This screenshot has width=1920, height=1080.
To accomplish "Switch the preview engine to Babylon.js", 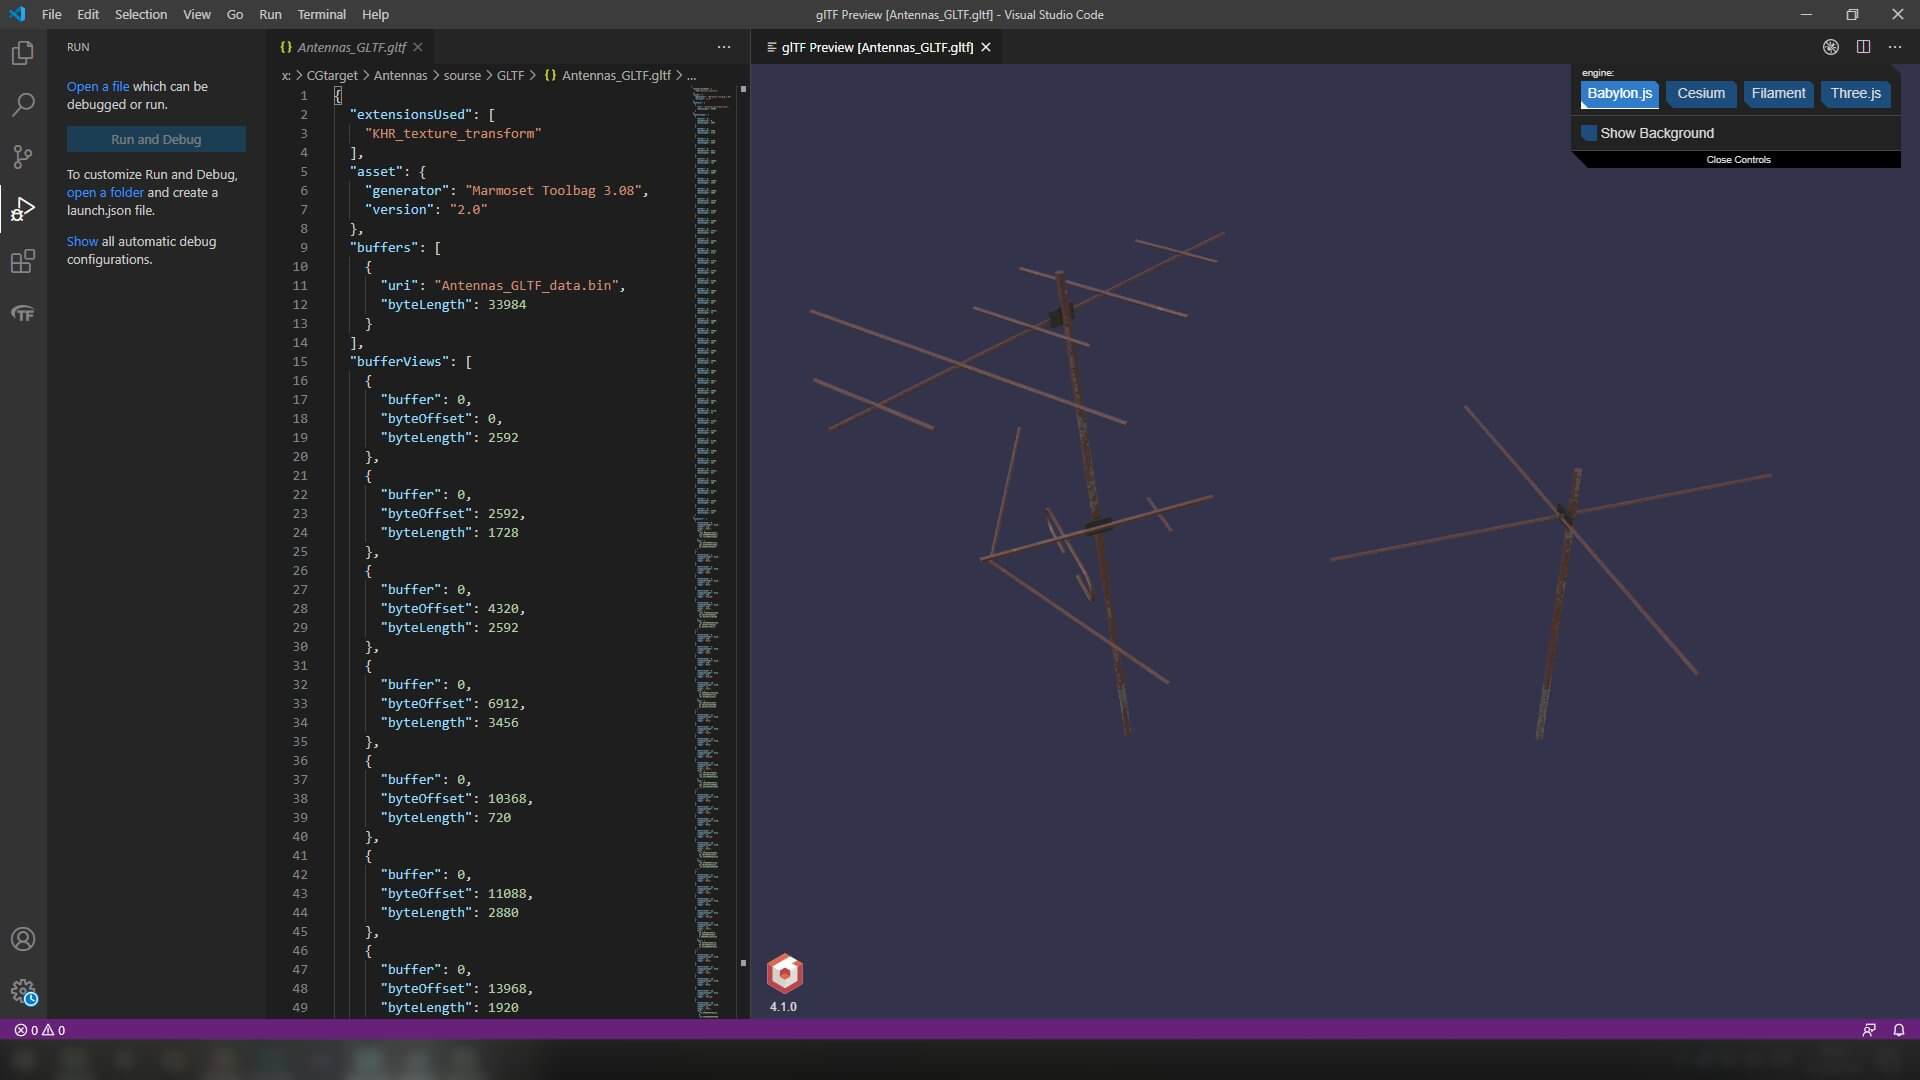I will click(x=1619, y=94).
